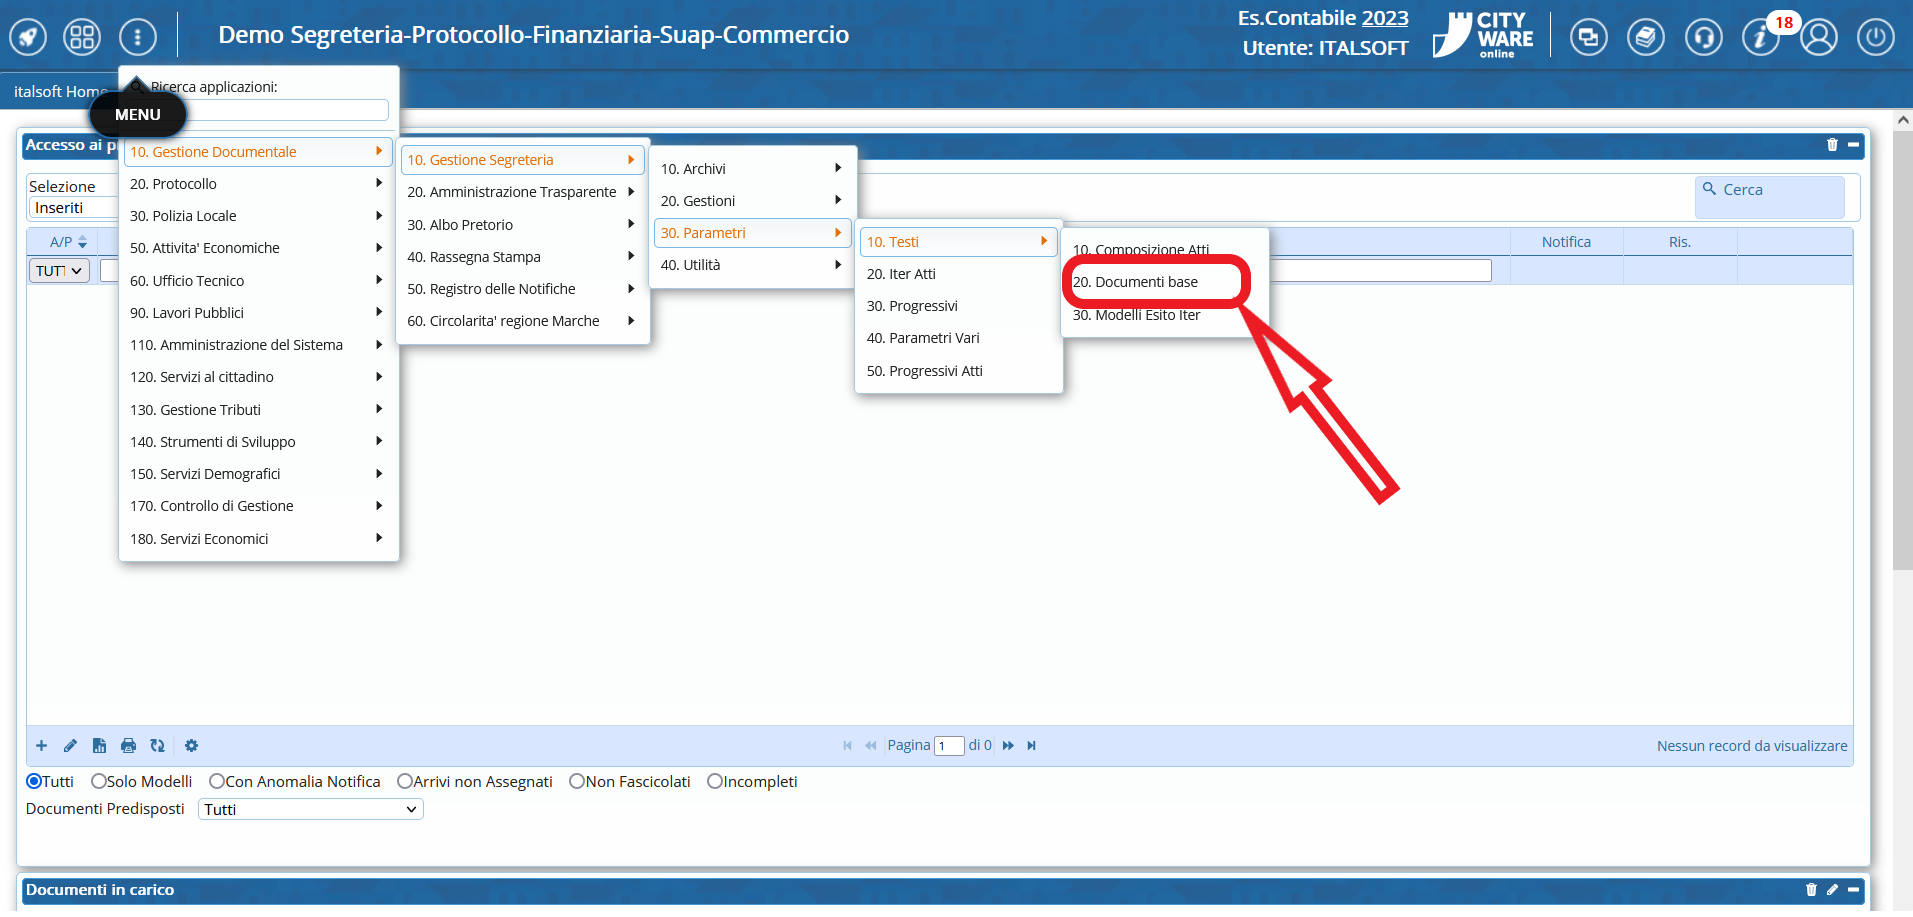This screenshot has height=917, width=1913.
Task: Click the power logout icon
Action: point(1876,38)
